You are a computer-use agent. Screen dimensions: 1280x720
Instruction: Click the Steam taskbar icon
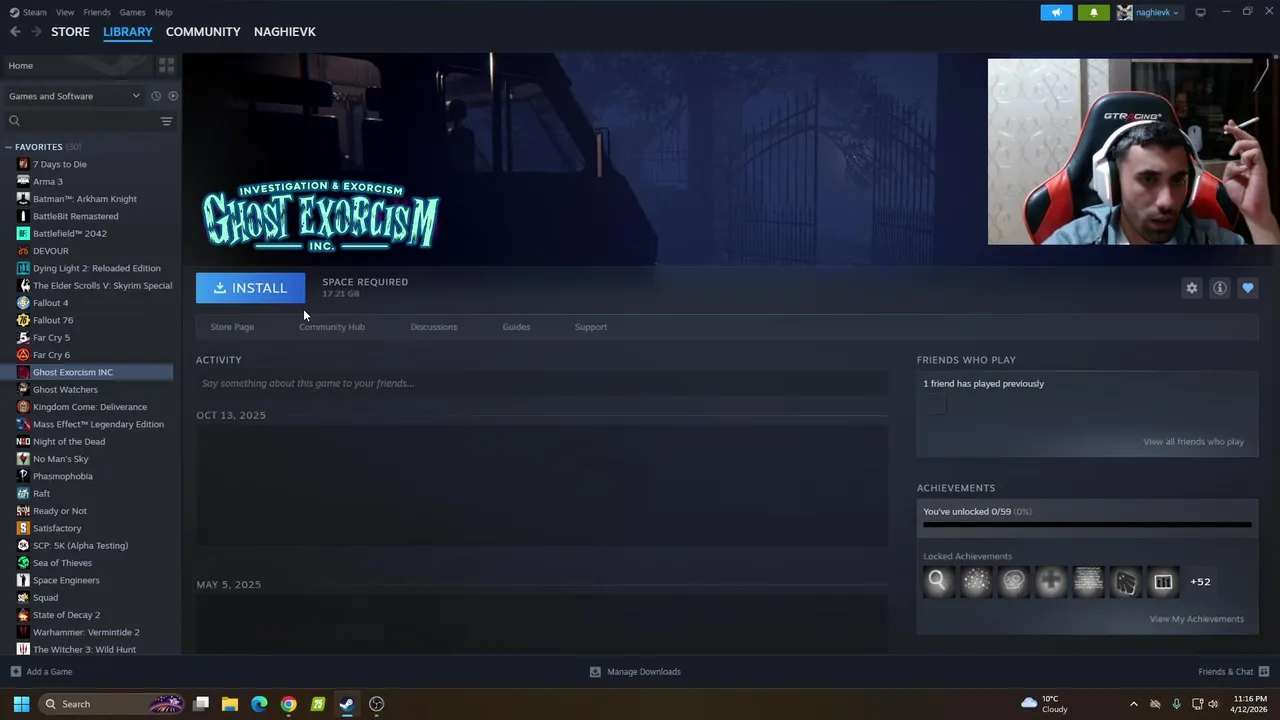tap(346, 704)
